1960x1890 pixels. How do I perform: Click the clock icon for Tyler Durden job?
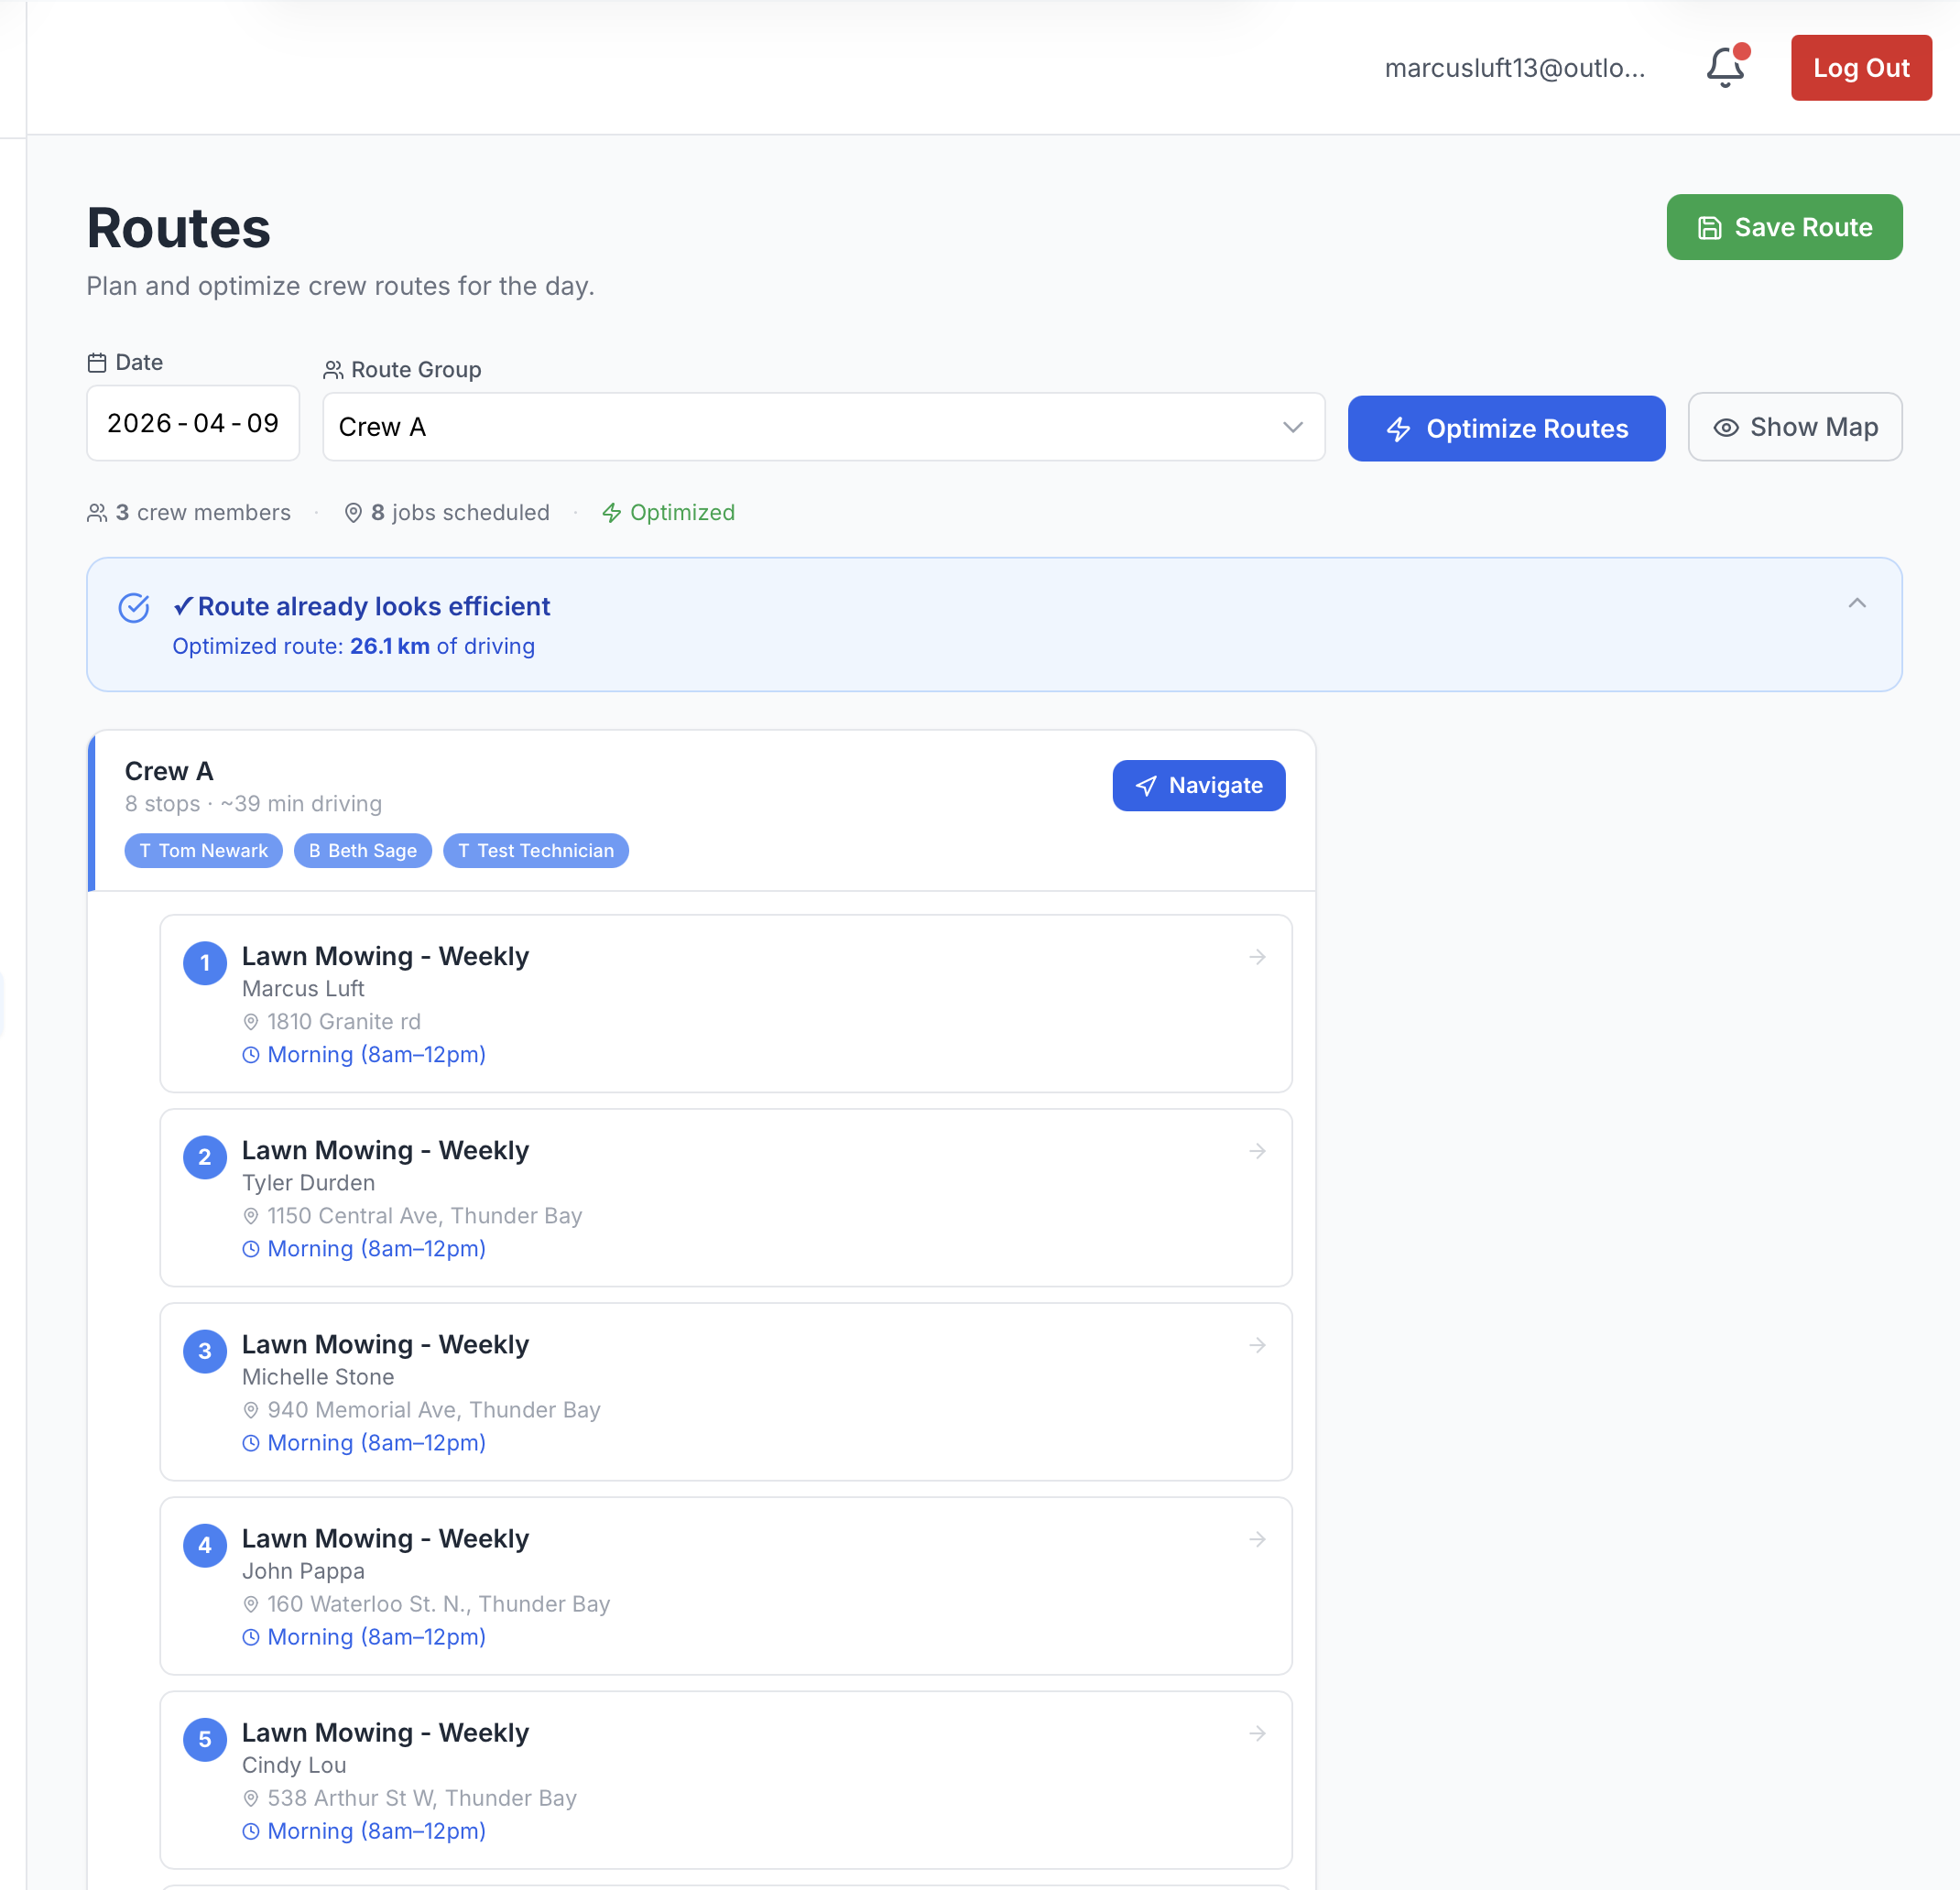point(251,1249)
